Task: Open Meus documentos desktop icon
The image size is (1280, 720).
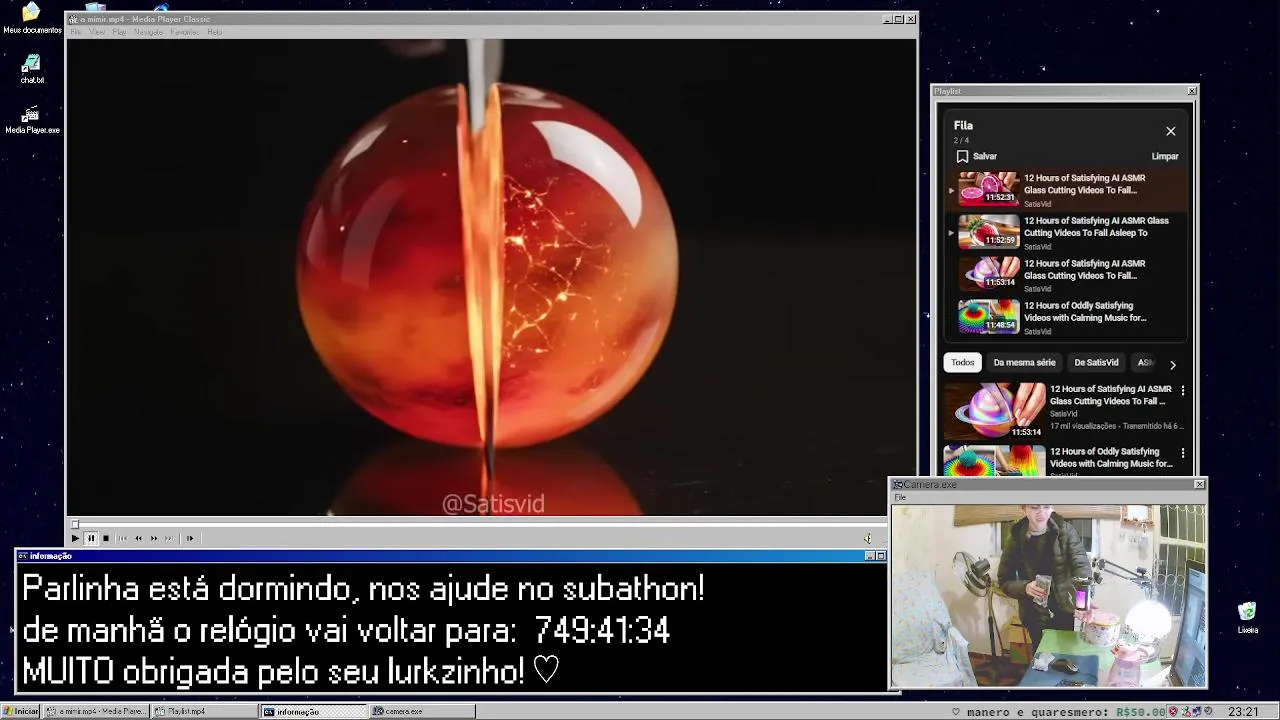Action: (x=32, y=18)
